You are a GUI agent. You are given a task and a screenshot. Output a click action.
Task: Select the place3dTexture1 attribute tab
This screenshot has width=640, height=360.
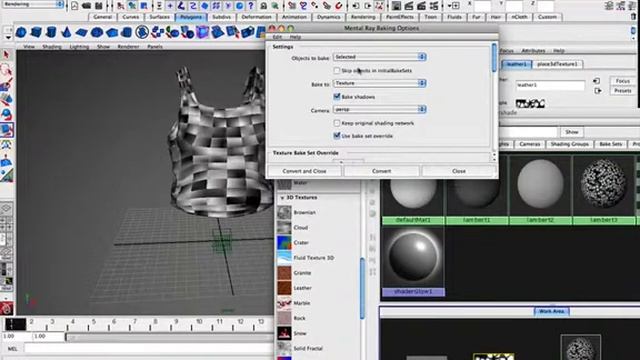tap(557, 64)
